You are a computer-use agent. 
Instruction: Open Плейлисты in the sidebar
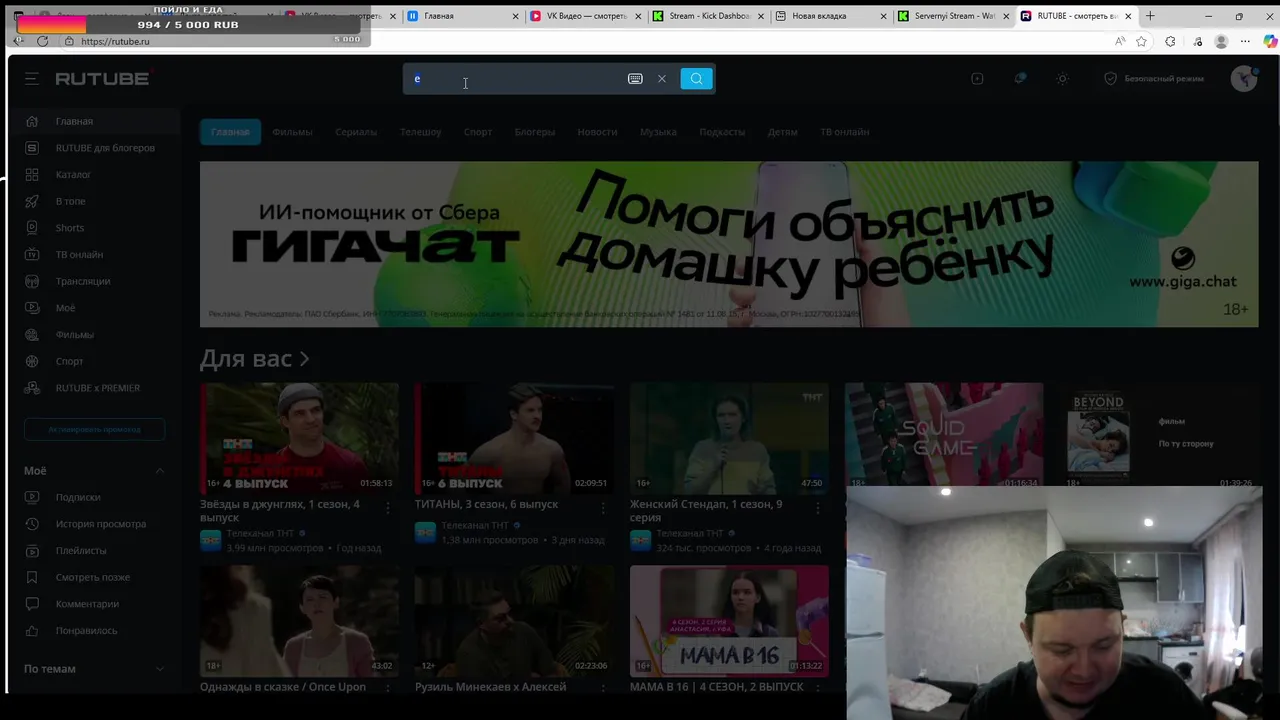[94, 551]
